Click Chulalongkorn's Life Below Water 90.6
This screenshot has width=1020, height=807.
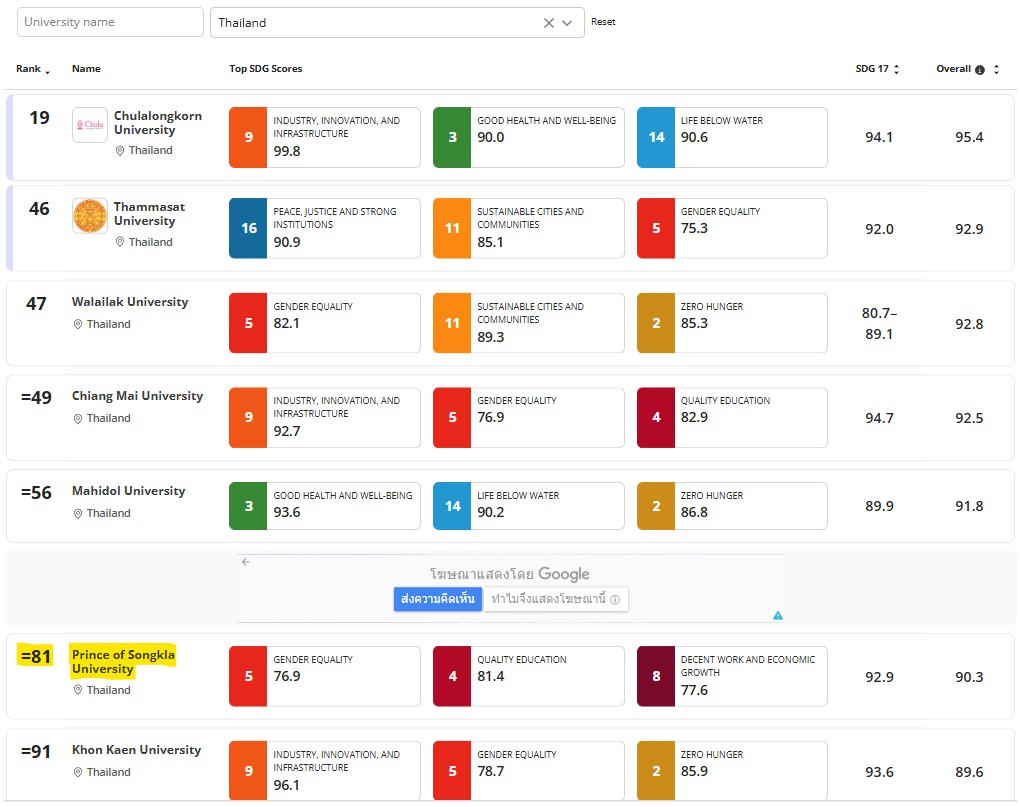coord(694,137)
